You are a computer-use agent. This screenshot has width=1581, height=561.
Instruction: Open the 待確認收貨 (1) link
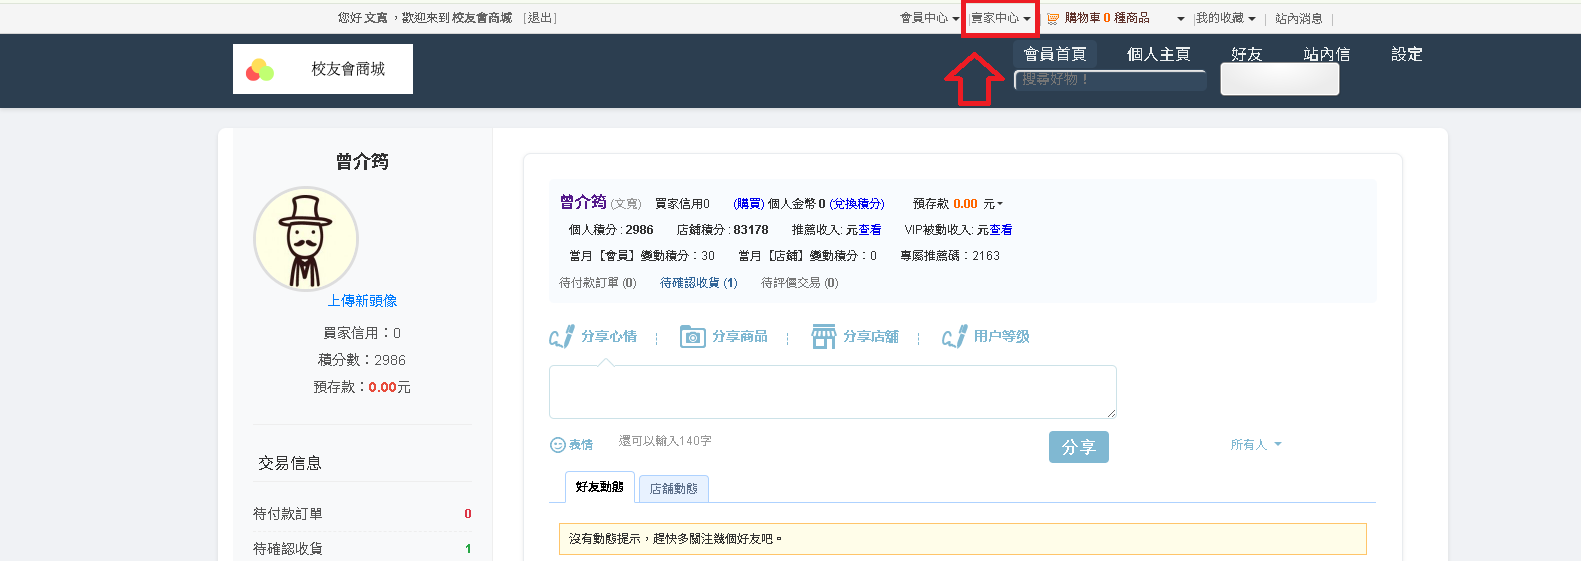coord(699,283)
